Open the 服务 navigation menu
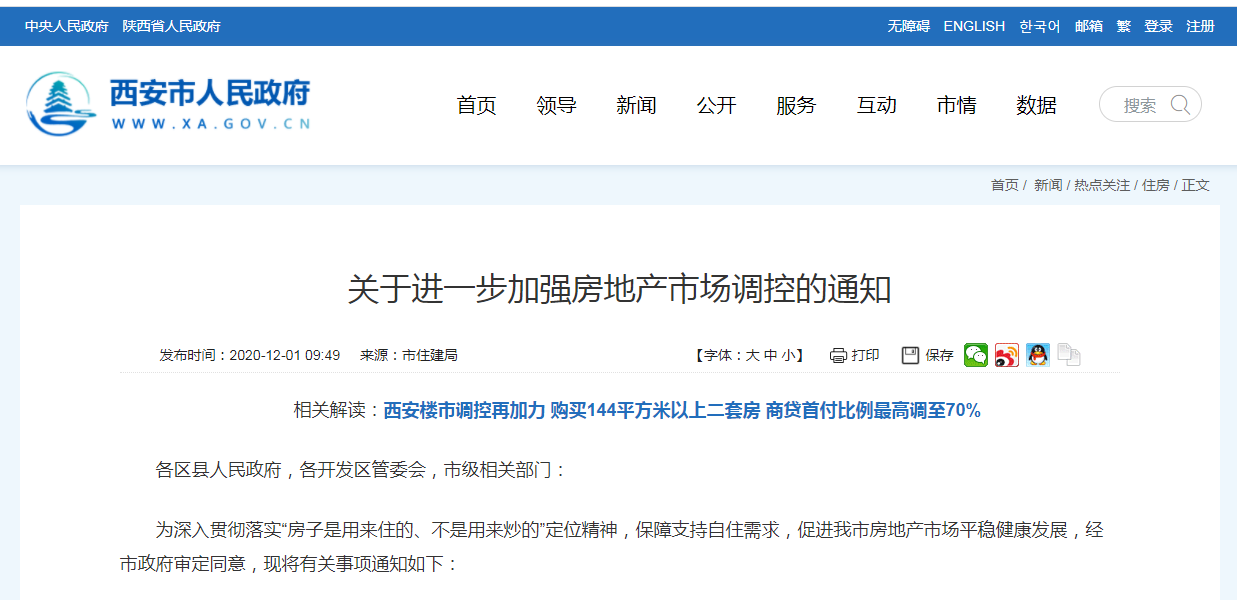 [x=796, y=105]
